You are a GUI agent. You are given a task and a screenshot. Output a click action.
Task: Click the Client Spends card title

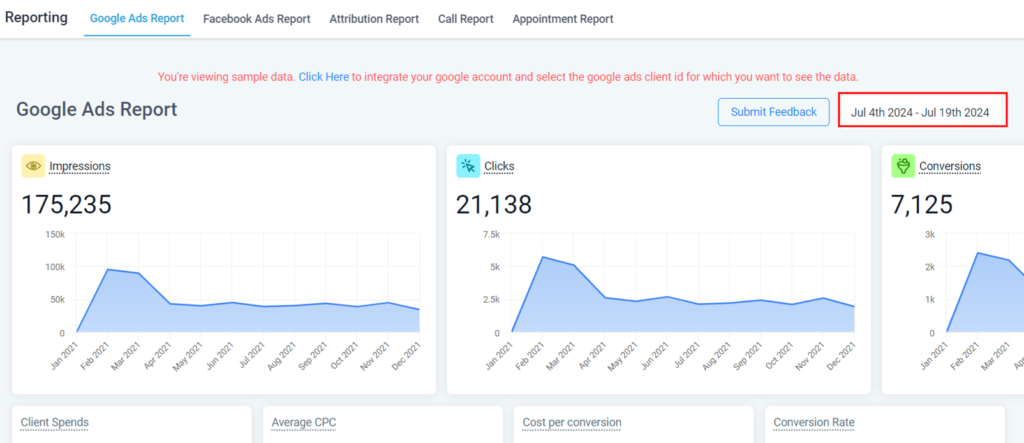pyautogui.click(x=55, y=423)
